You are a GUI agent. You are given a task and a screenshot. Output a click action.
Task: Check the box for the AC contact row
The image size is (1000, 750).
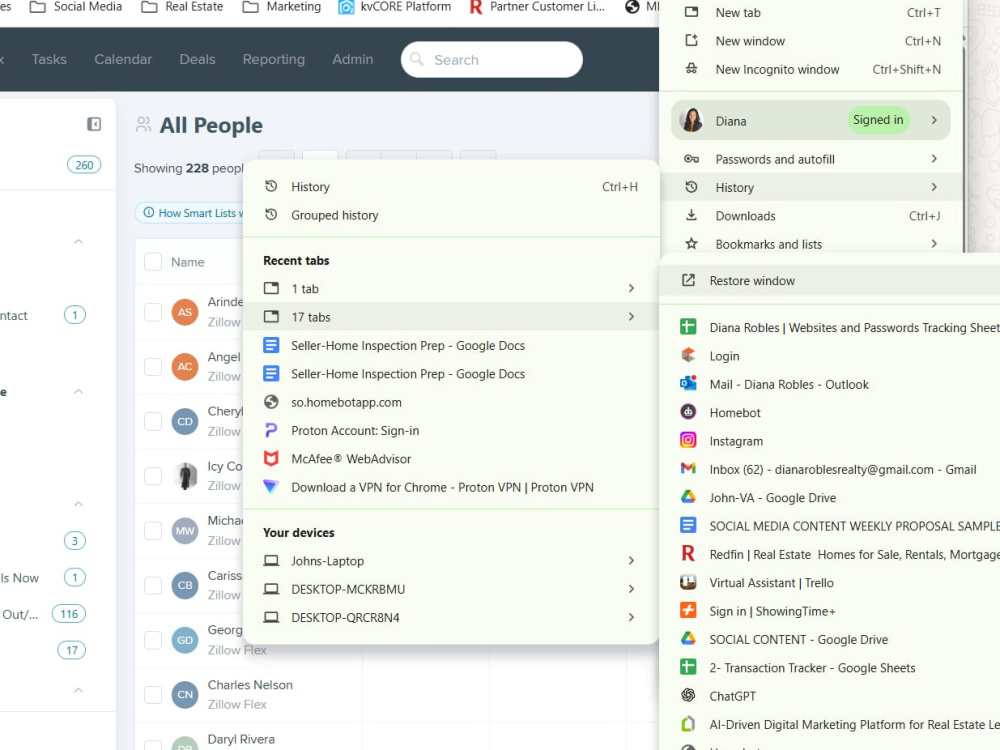pos(153,367)
